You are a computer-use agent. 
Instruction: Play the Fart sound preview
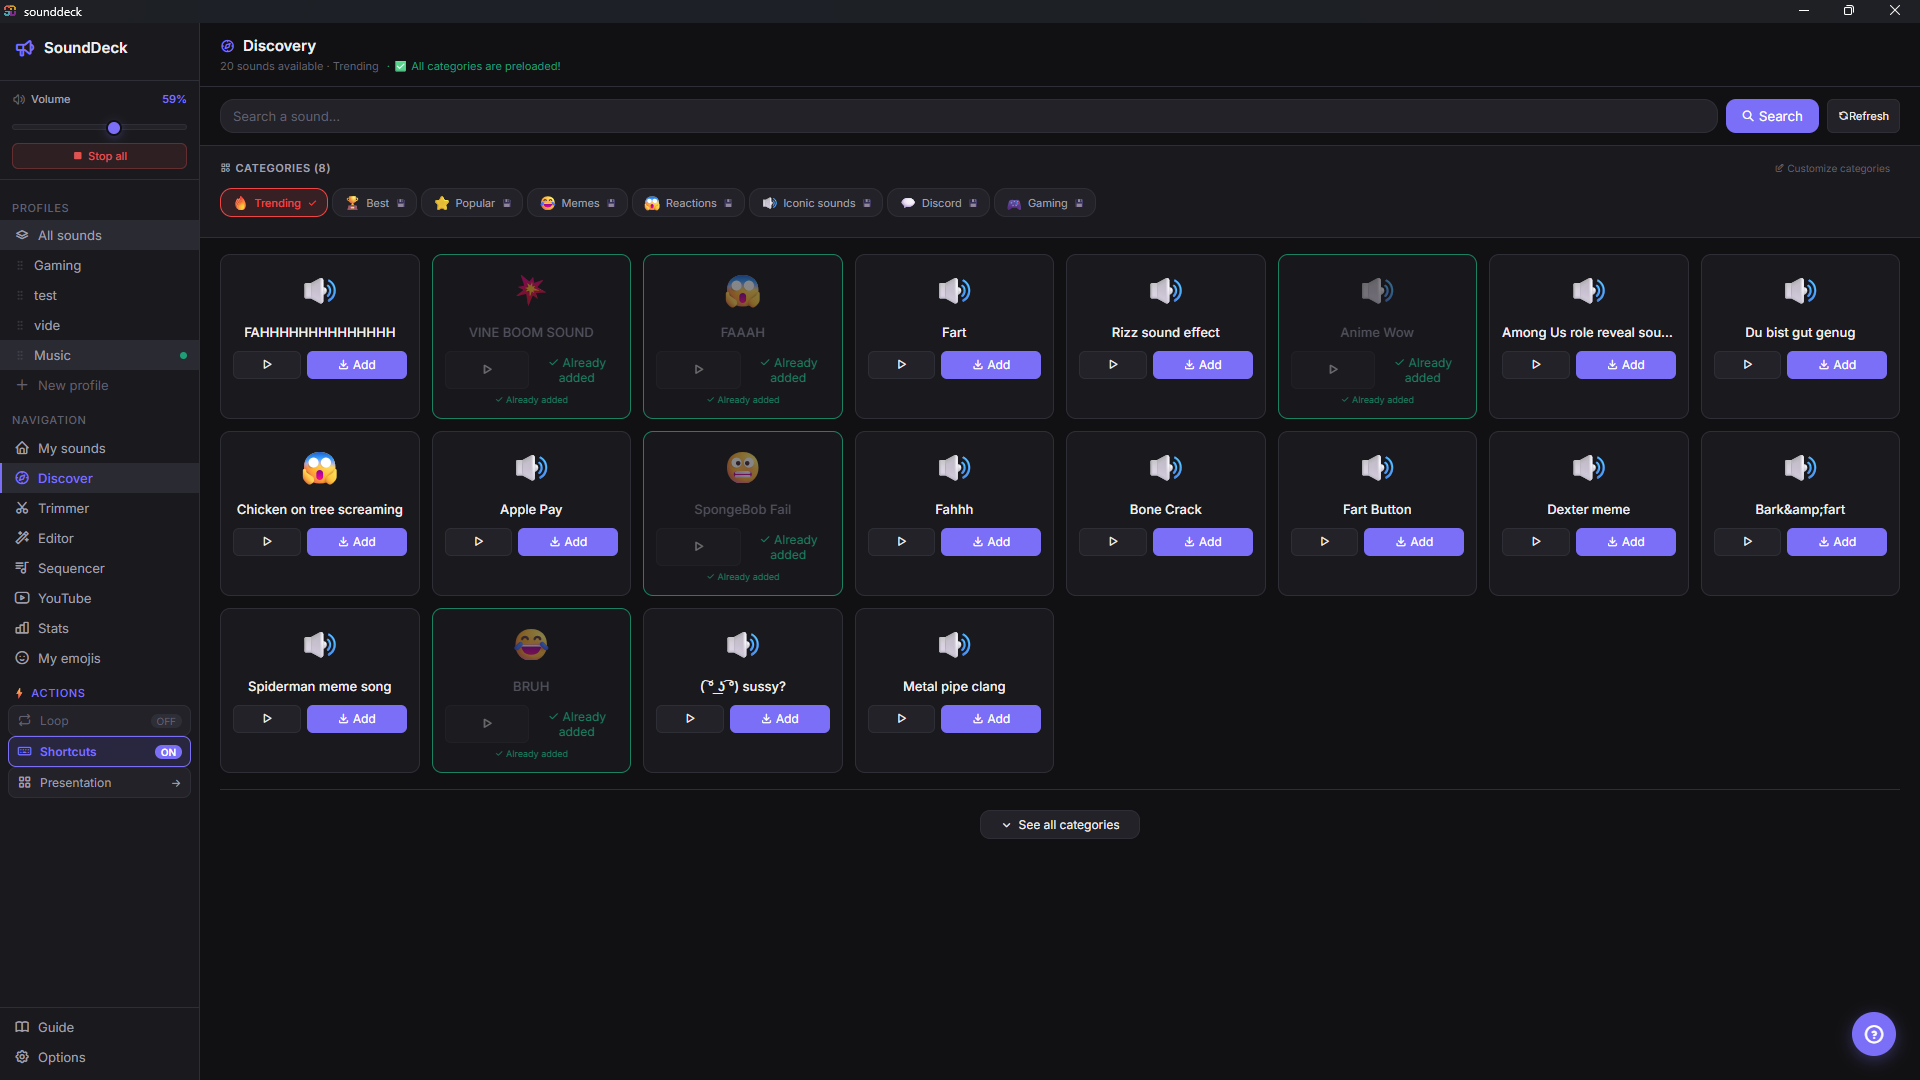[x=901, y=365]
